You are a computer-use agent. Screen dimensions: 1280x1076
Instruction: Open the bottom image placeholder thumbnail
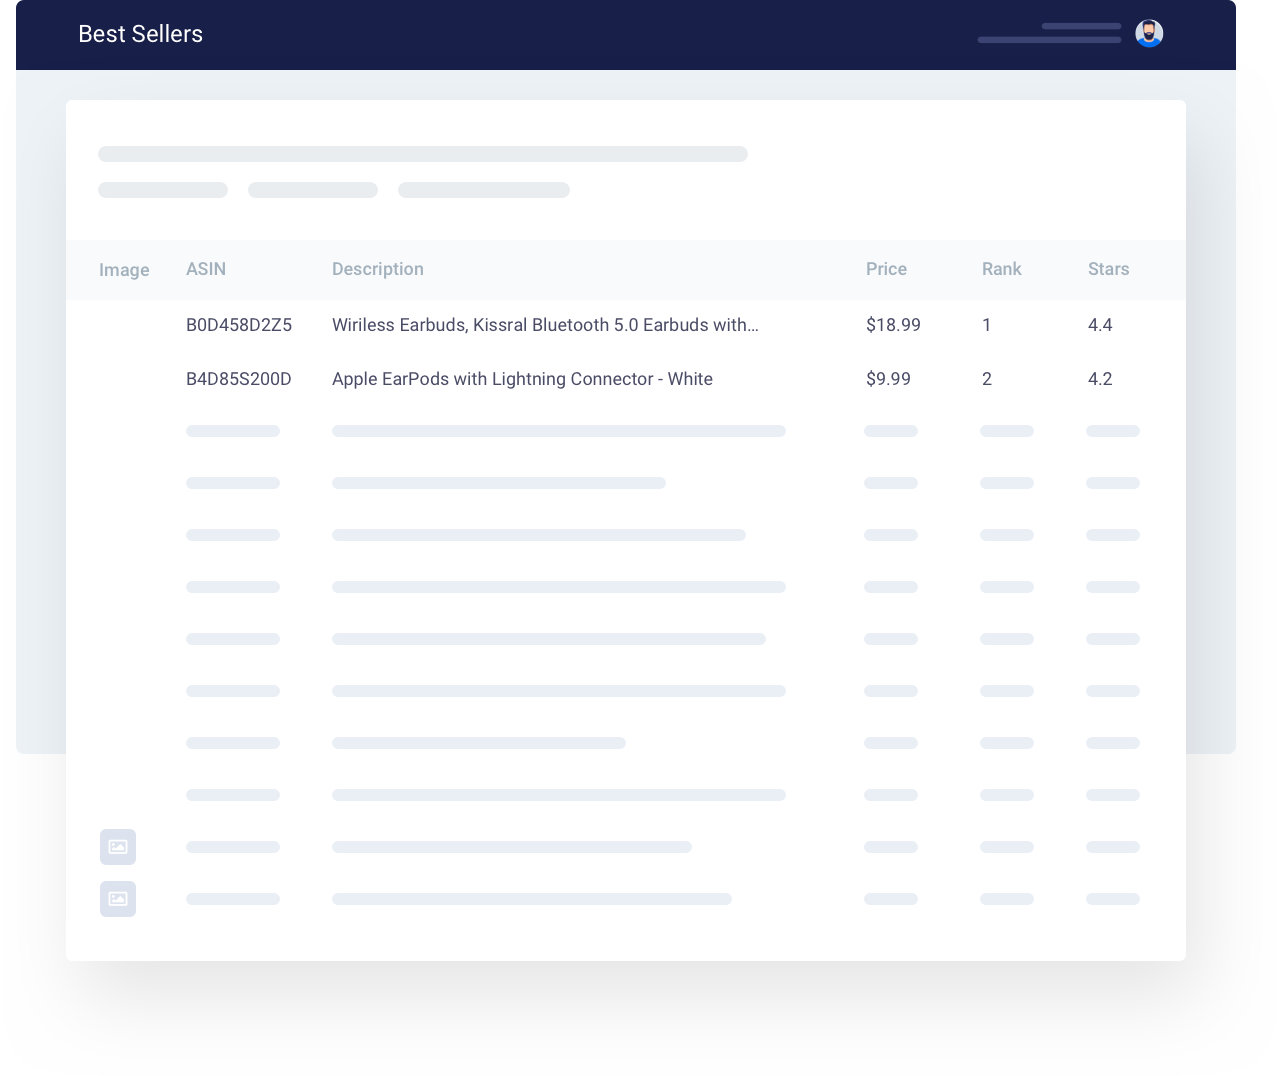coord(118,899)
